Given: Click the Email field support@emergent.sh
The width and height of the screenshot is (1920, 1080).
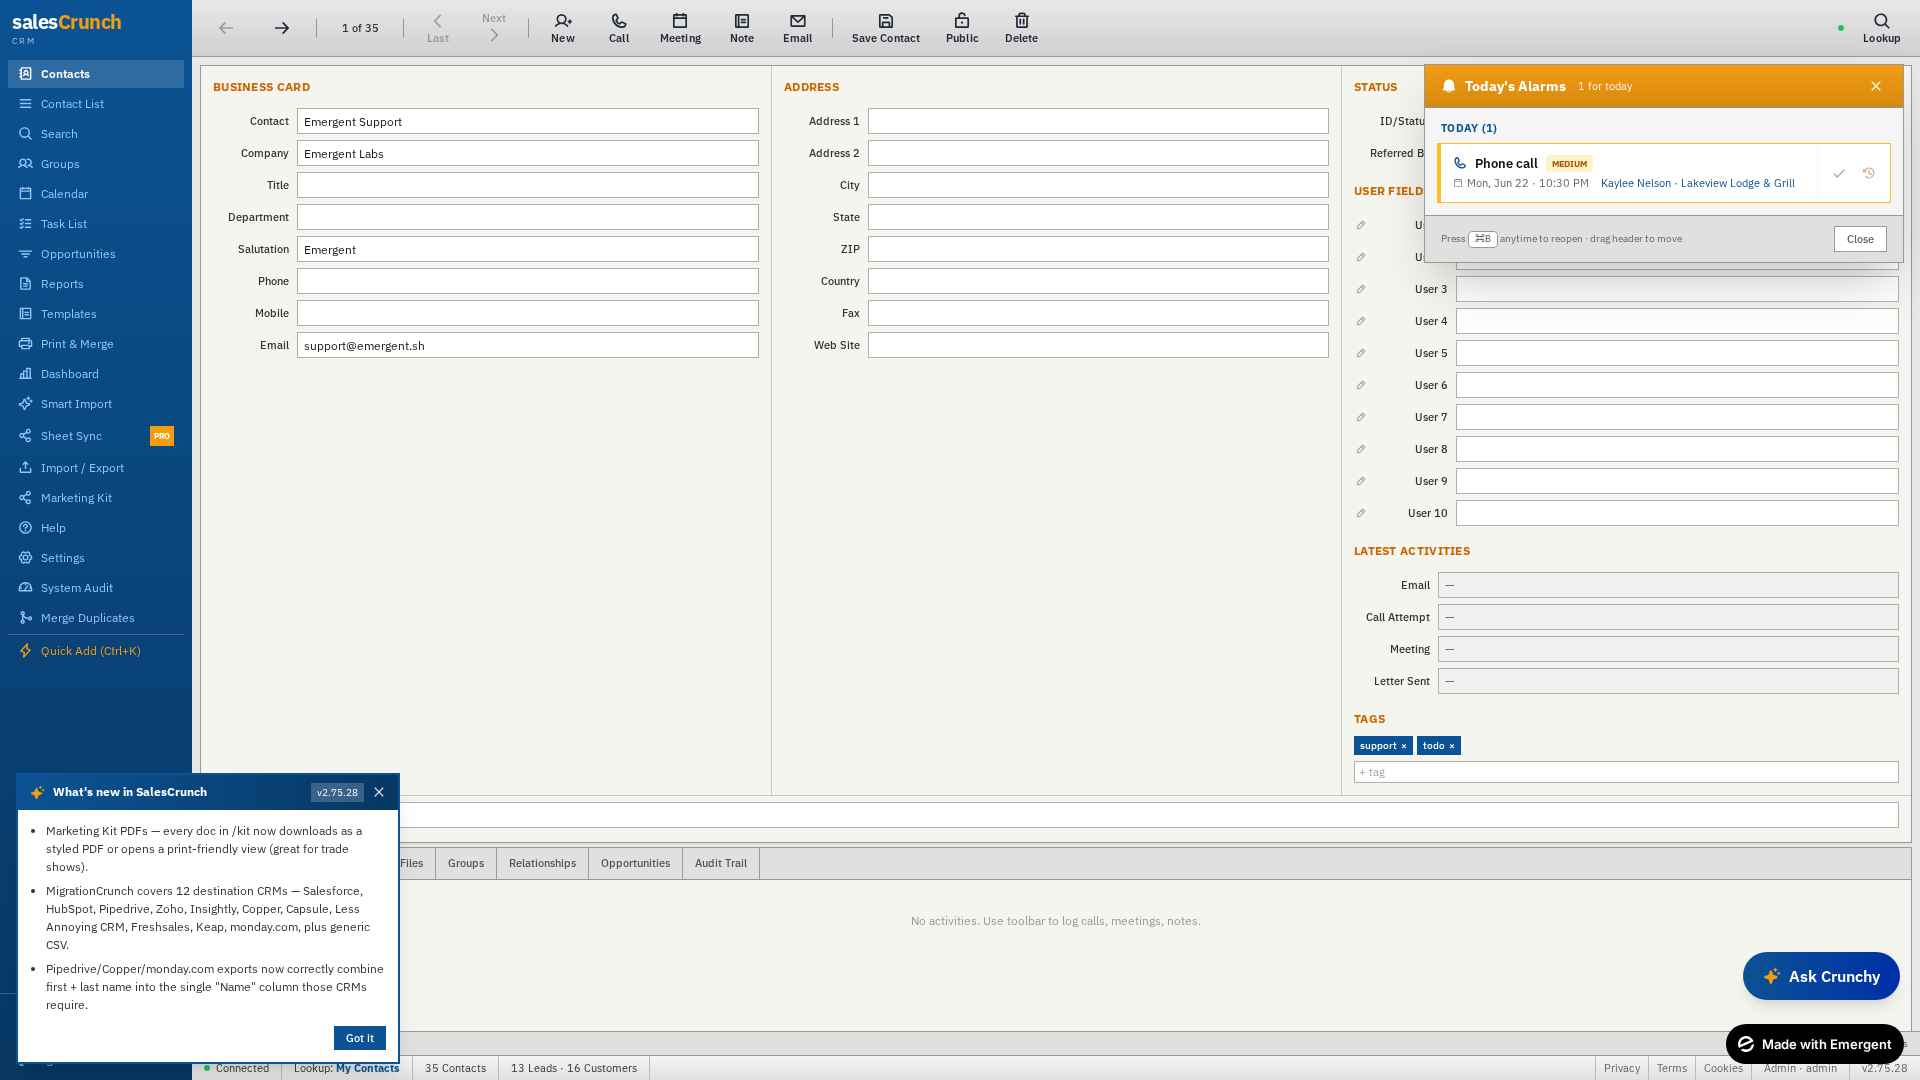Looking at the screenshot, I should pyautogui.click(x=528, y=345).
